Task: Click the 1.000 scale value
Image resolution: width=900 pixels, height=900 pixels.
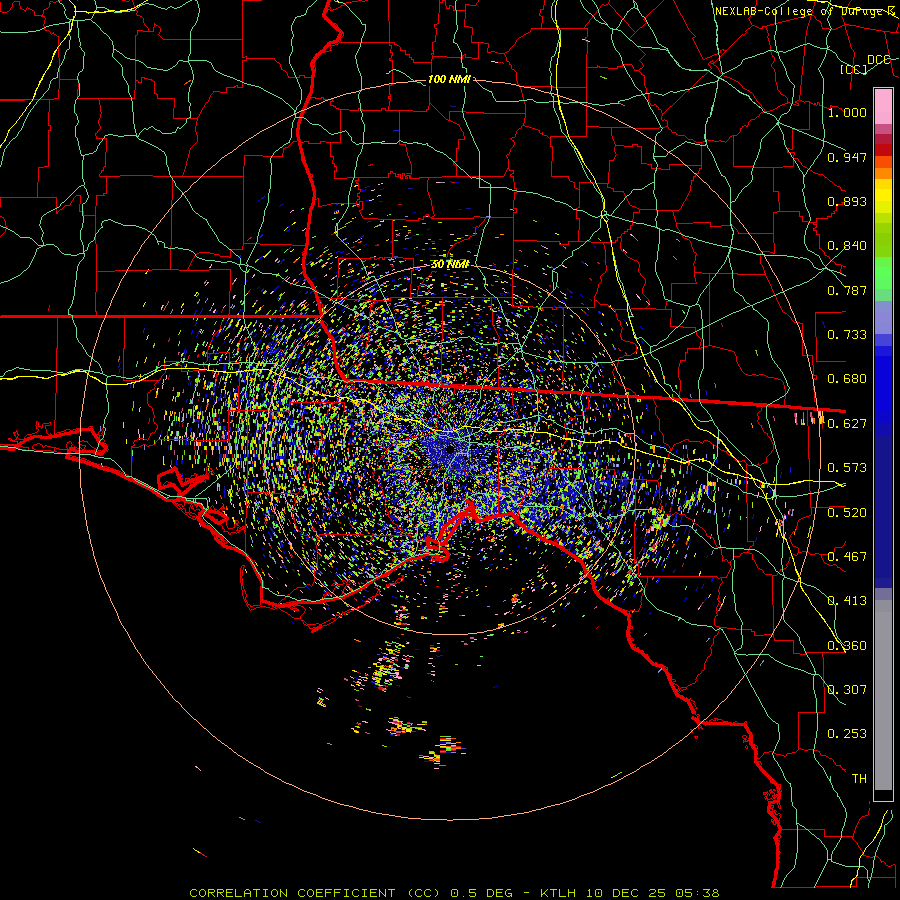Action: click(x=847, y=112)
